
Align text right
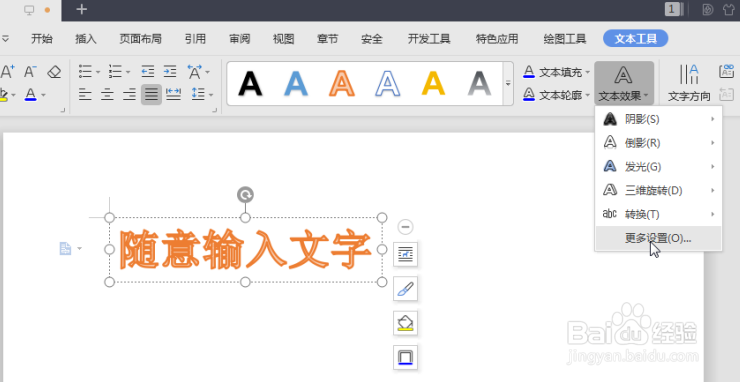click(129, 94)
